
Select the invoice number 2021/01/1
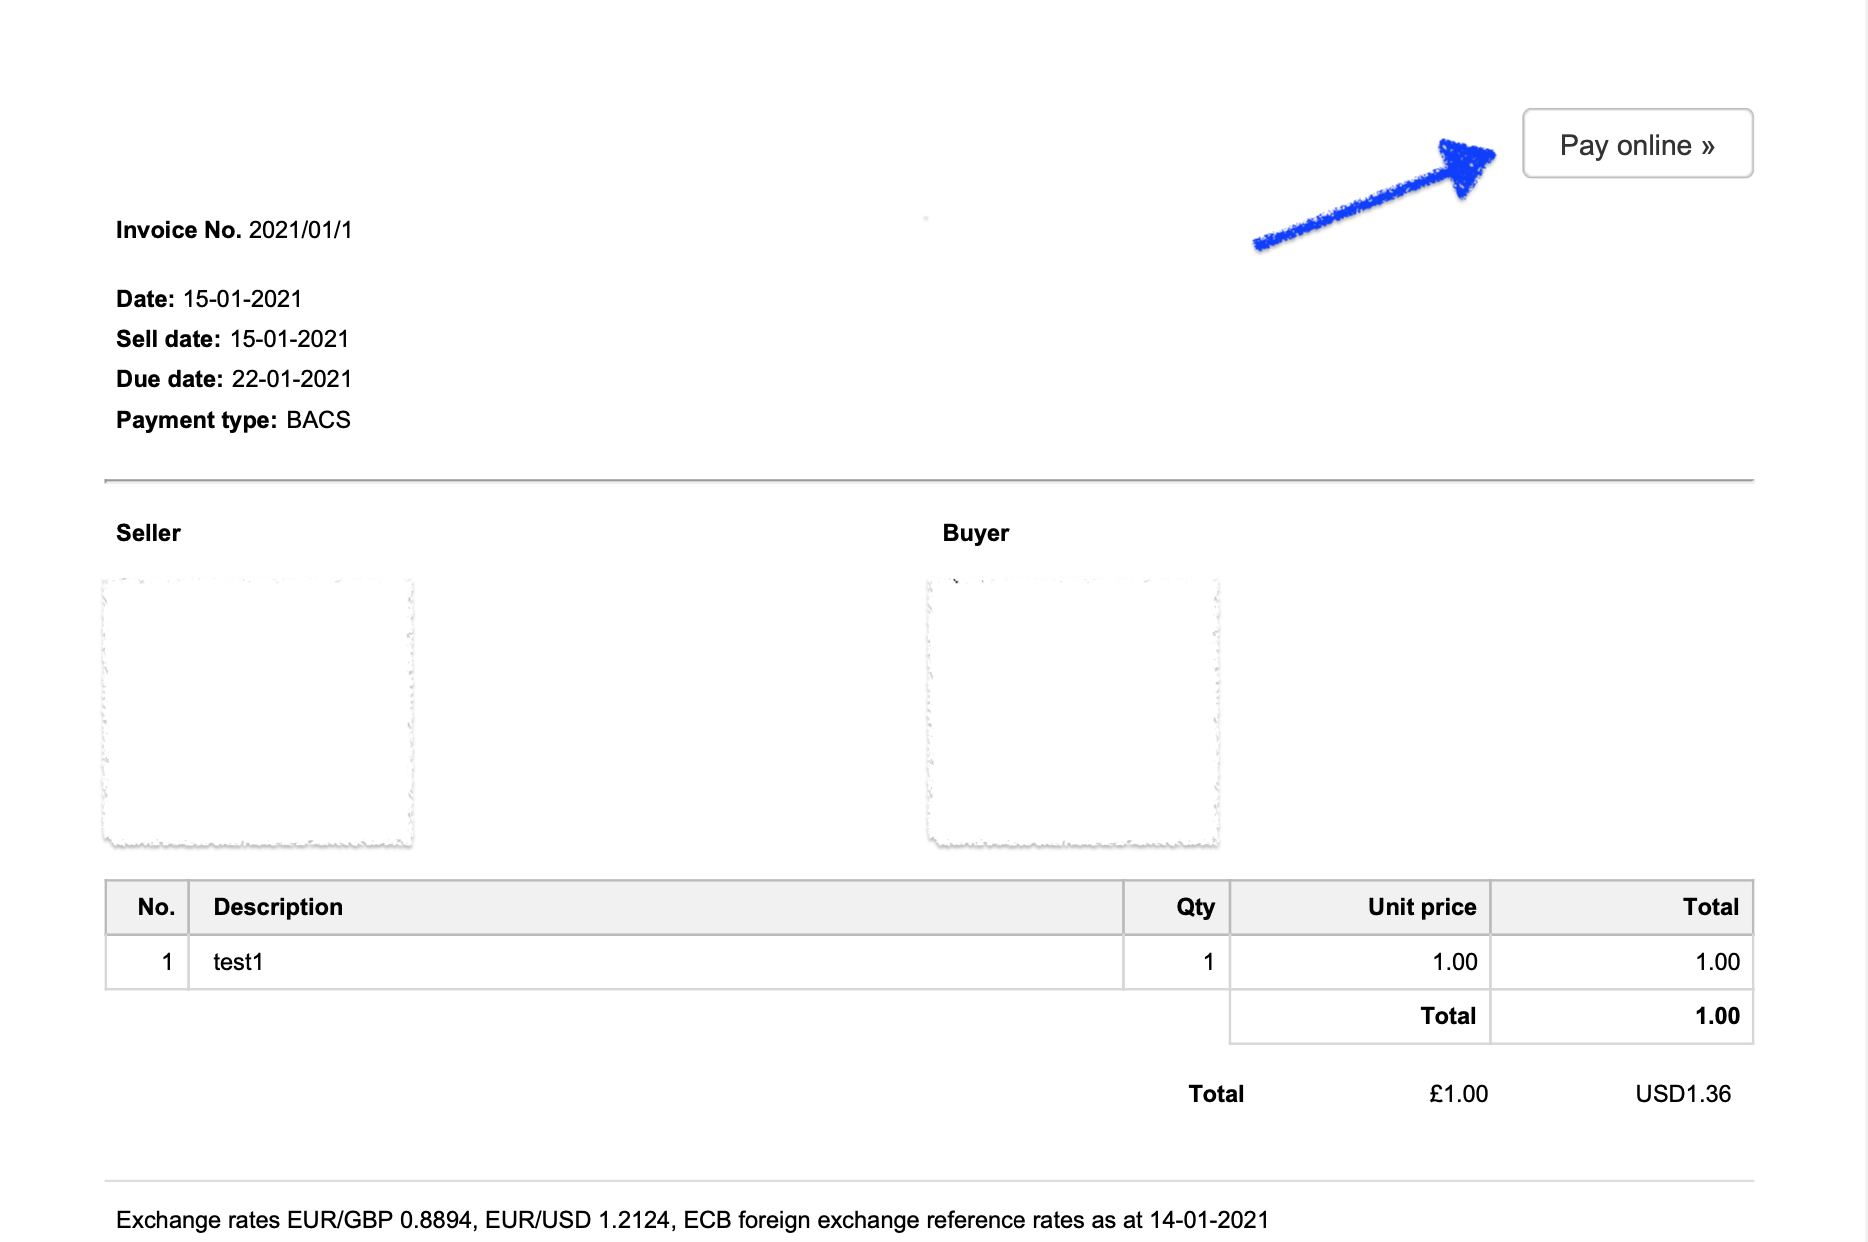coord(303,229)
